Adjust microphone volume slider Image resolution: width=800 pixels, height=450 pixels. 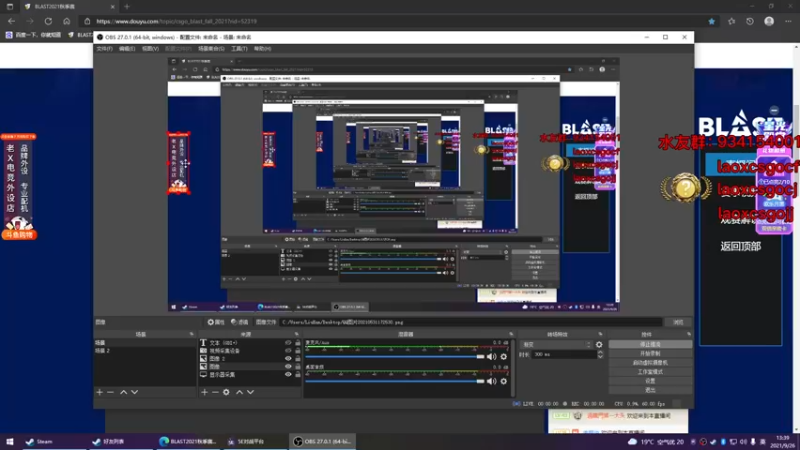point(394,357)
